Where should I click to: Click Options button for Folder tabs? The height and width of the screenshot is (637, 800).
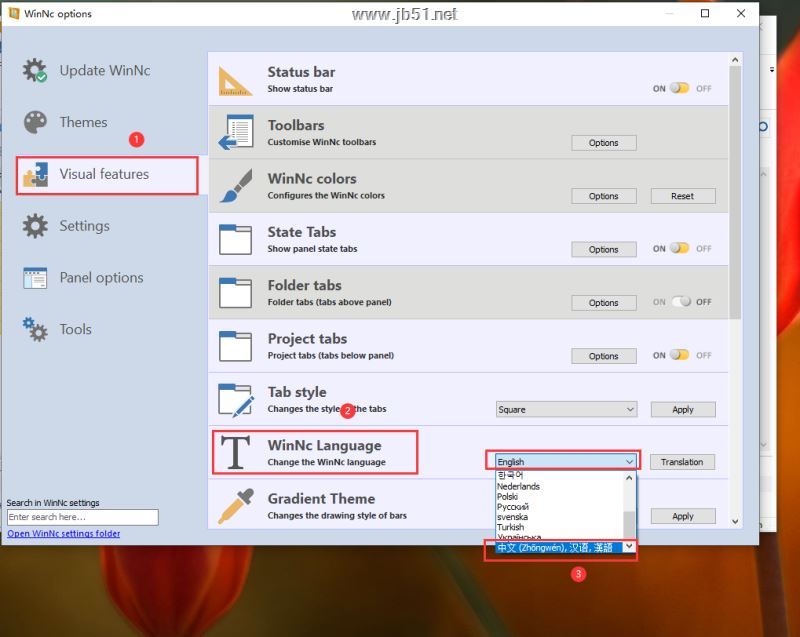(604, 302)
